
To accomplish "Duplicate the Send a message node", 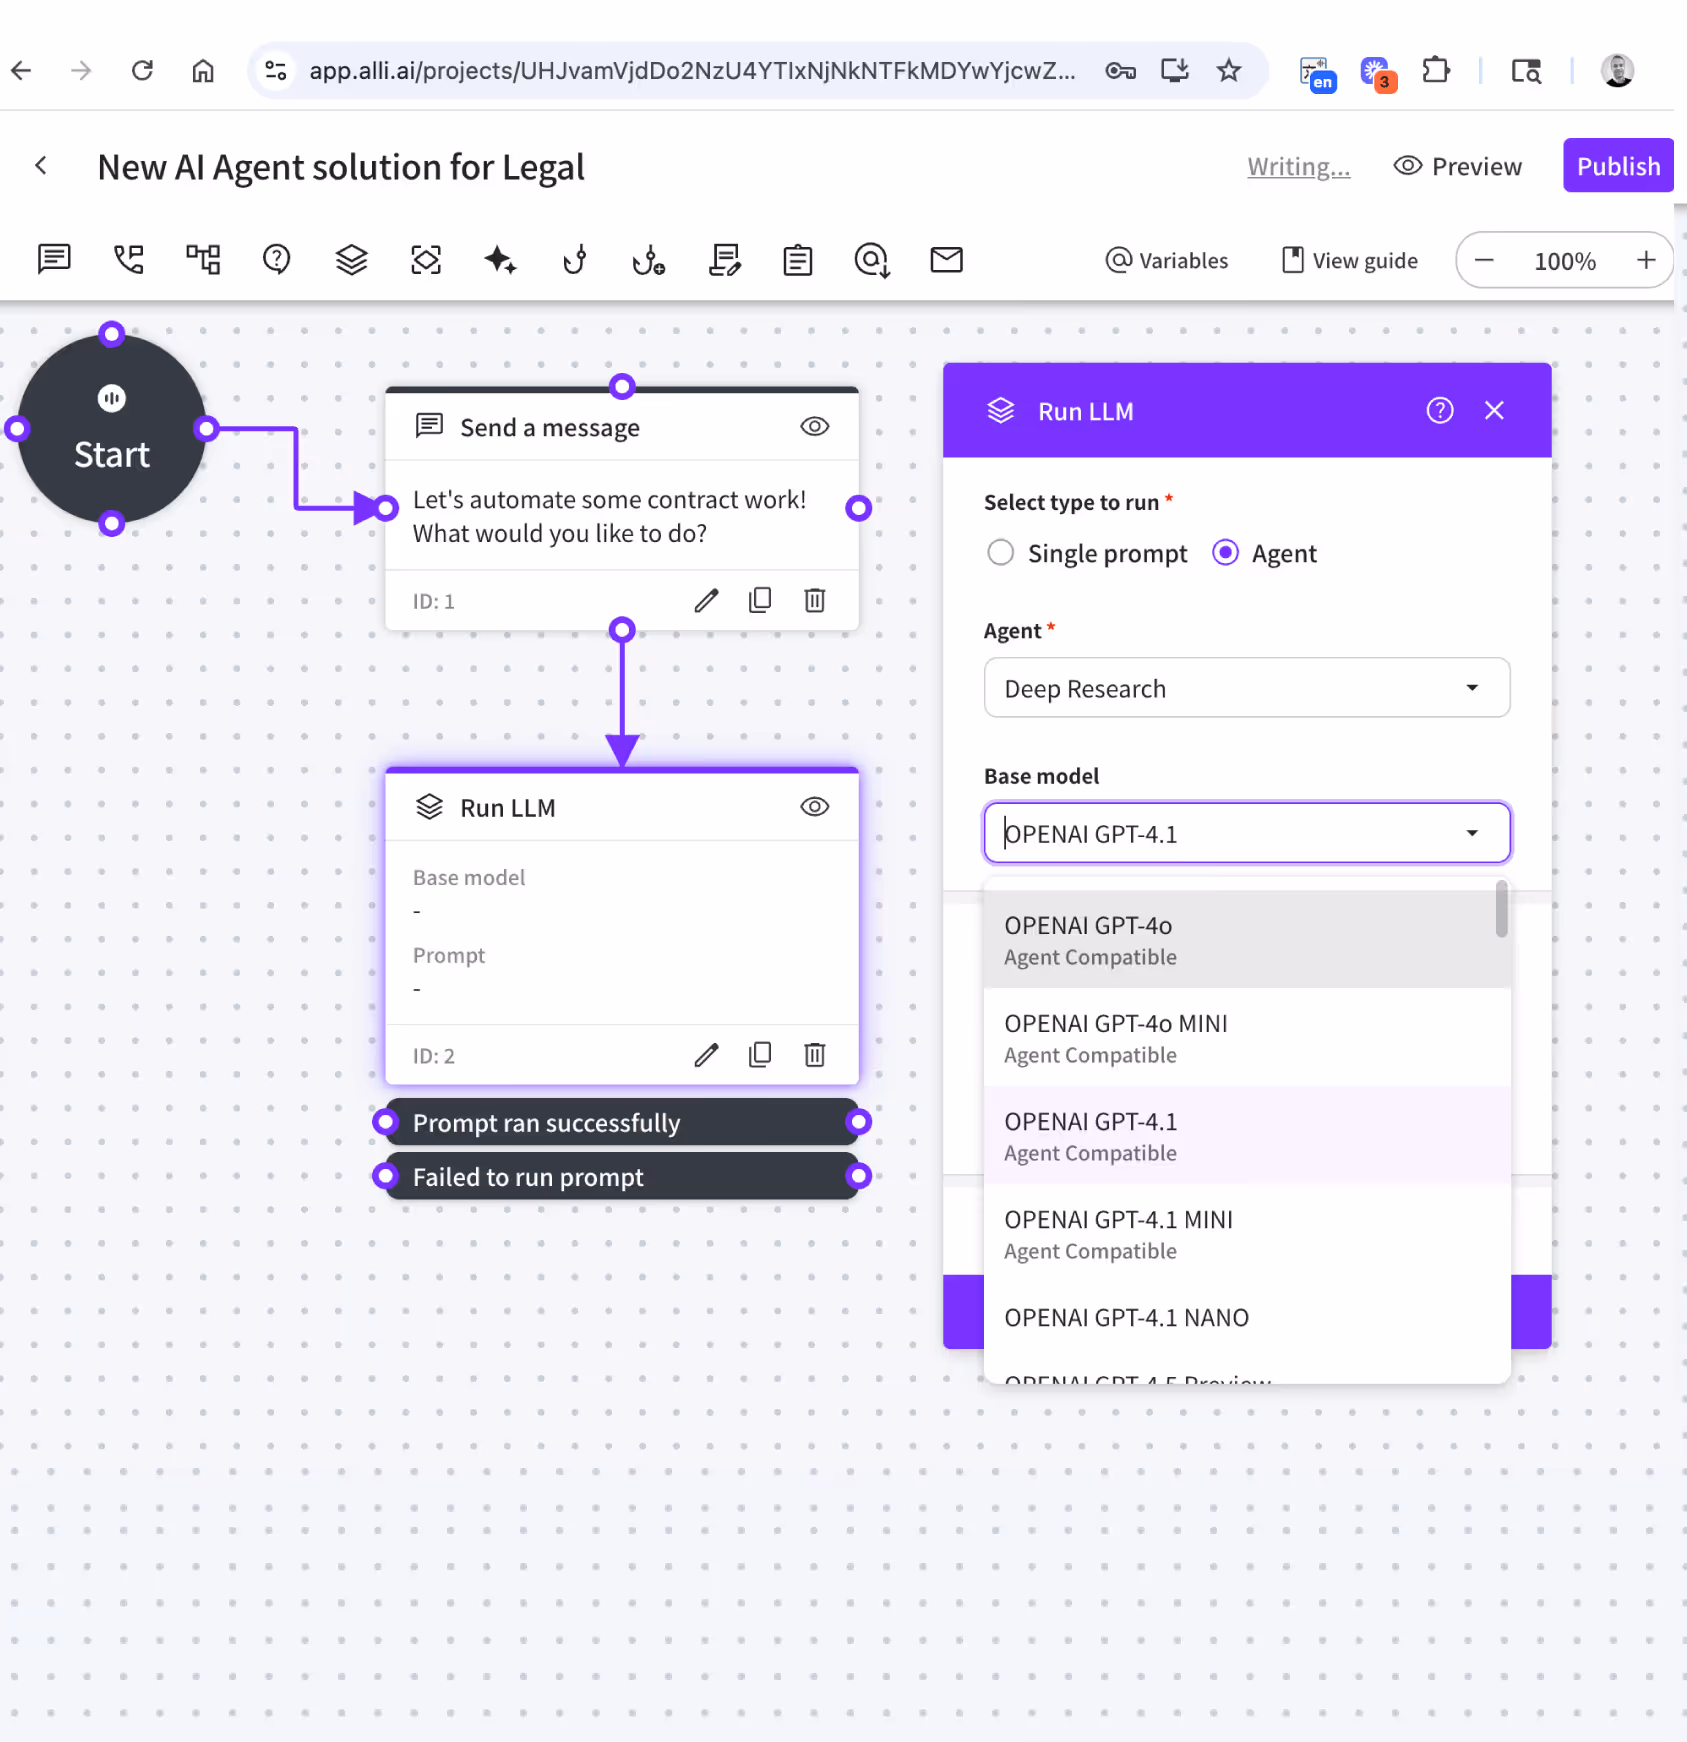I will click(x=760, y=601).
